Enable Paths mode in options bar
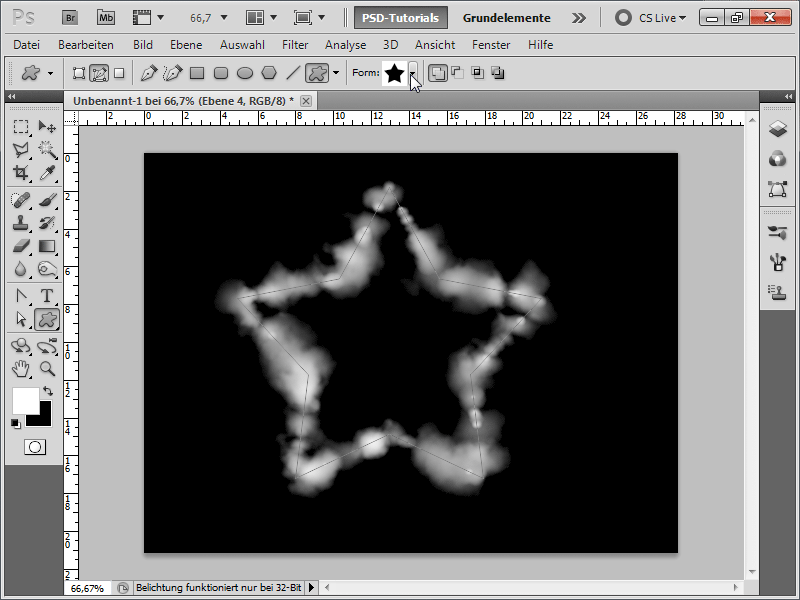 pyautogui.click(x=99, y=73)
